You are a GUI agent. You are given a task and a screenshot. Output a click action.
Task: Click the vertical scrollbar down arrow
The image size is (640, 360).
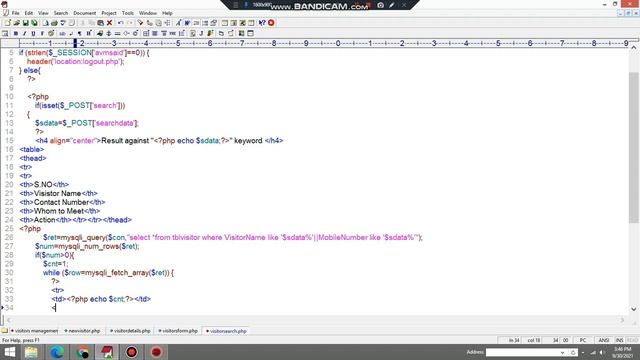(633, 309)
